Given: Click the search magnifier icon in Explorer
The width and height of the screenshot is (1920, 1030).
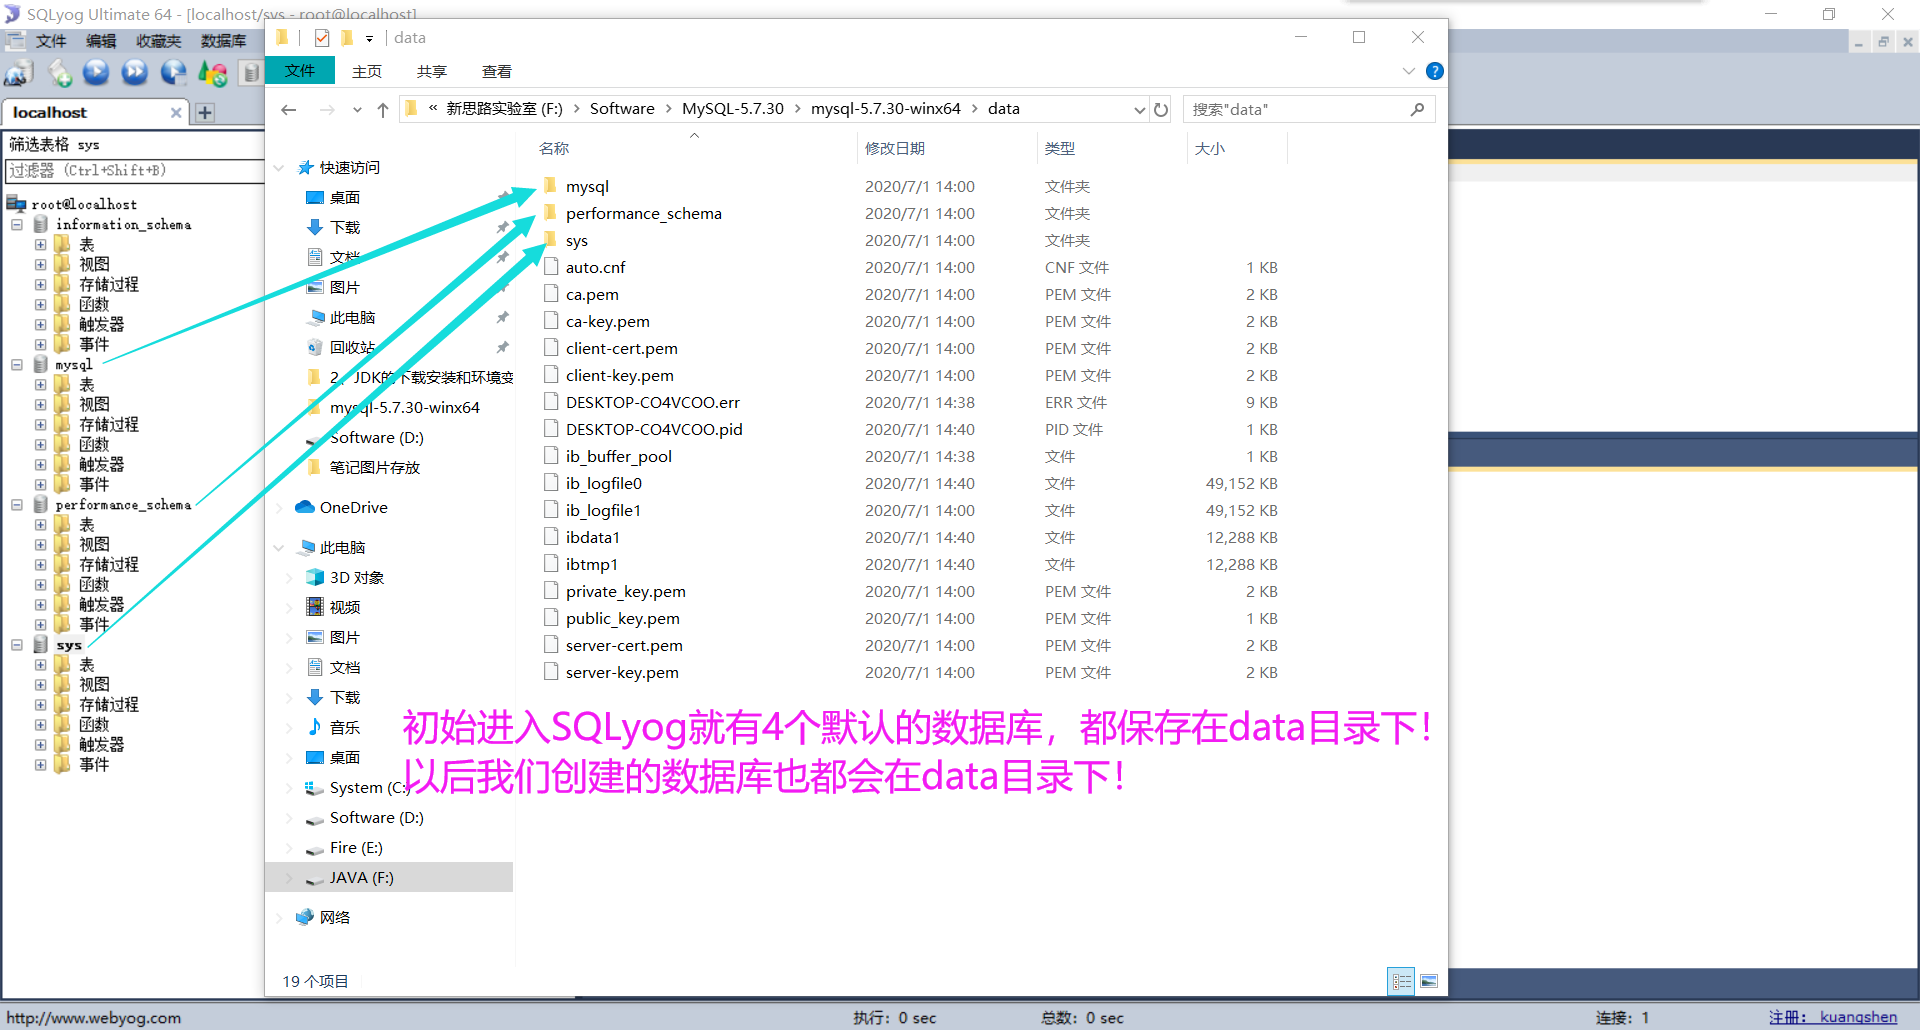Looking at the screenshot, I should click(1417, 109).
